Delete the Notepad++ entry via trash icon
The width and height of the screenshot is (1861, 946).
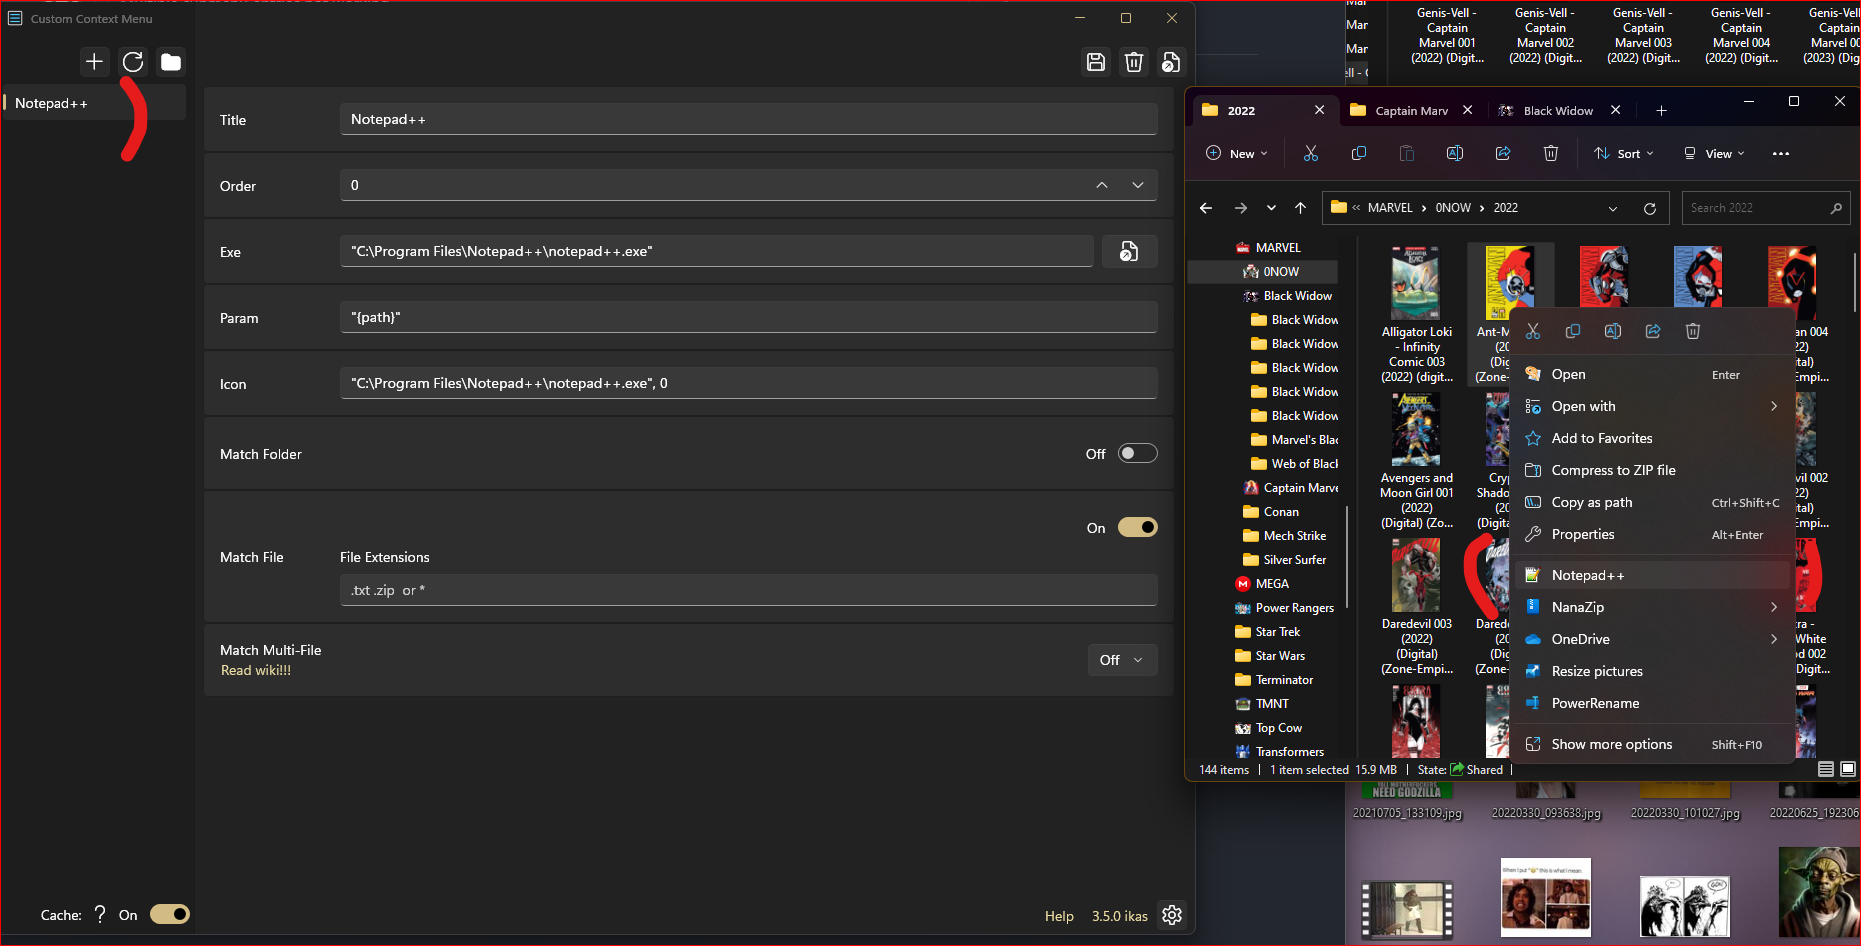1134,61
